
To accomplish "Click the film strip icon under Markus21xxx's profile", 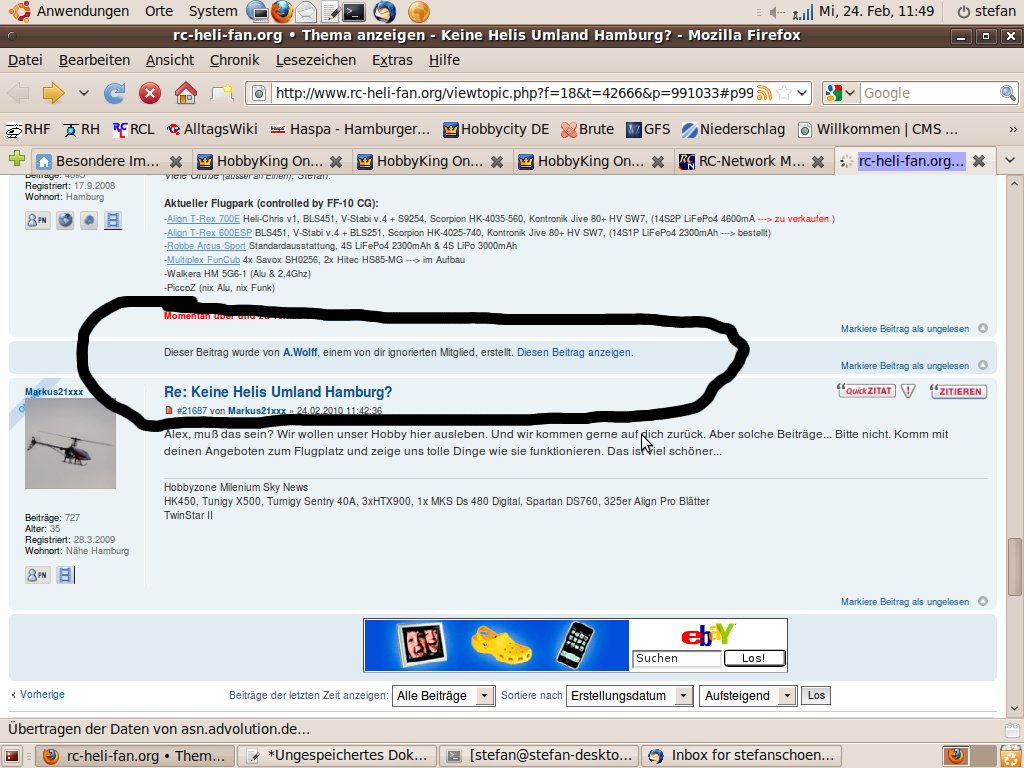I will click(65, 575).
